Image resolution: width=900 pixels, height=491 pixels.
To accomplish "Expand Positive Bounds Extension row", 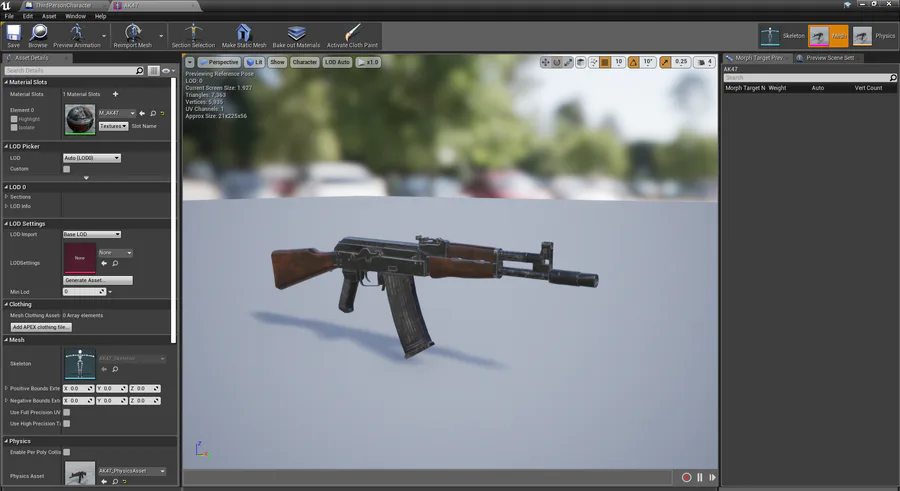I will (7, 388).
